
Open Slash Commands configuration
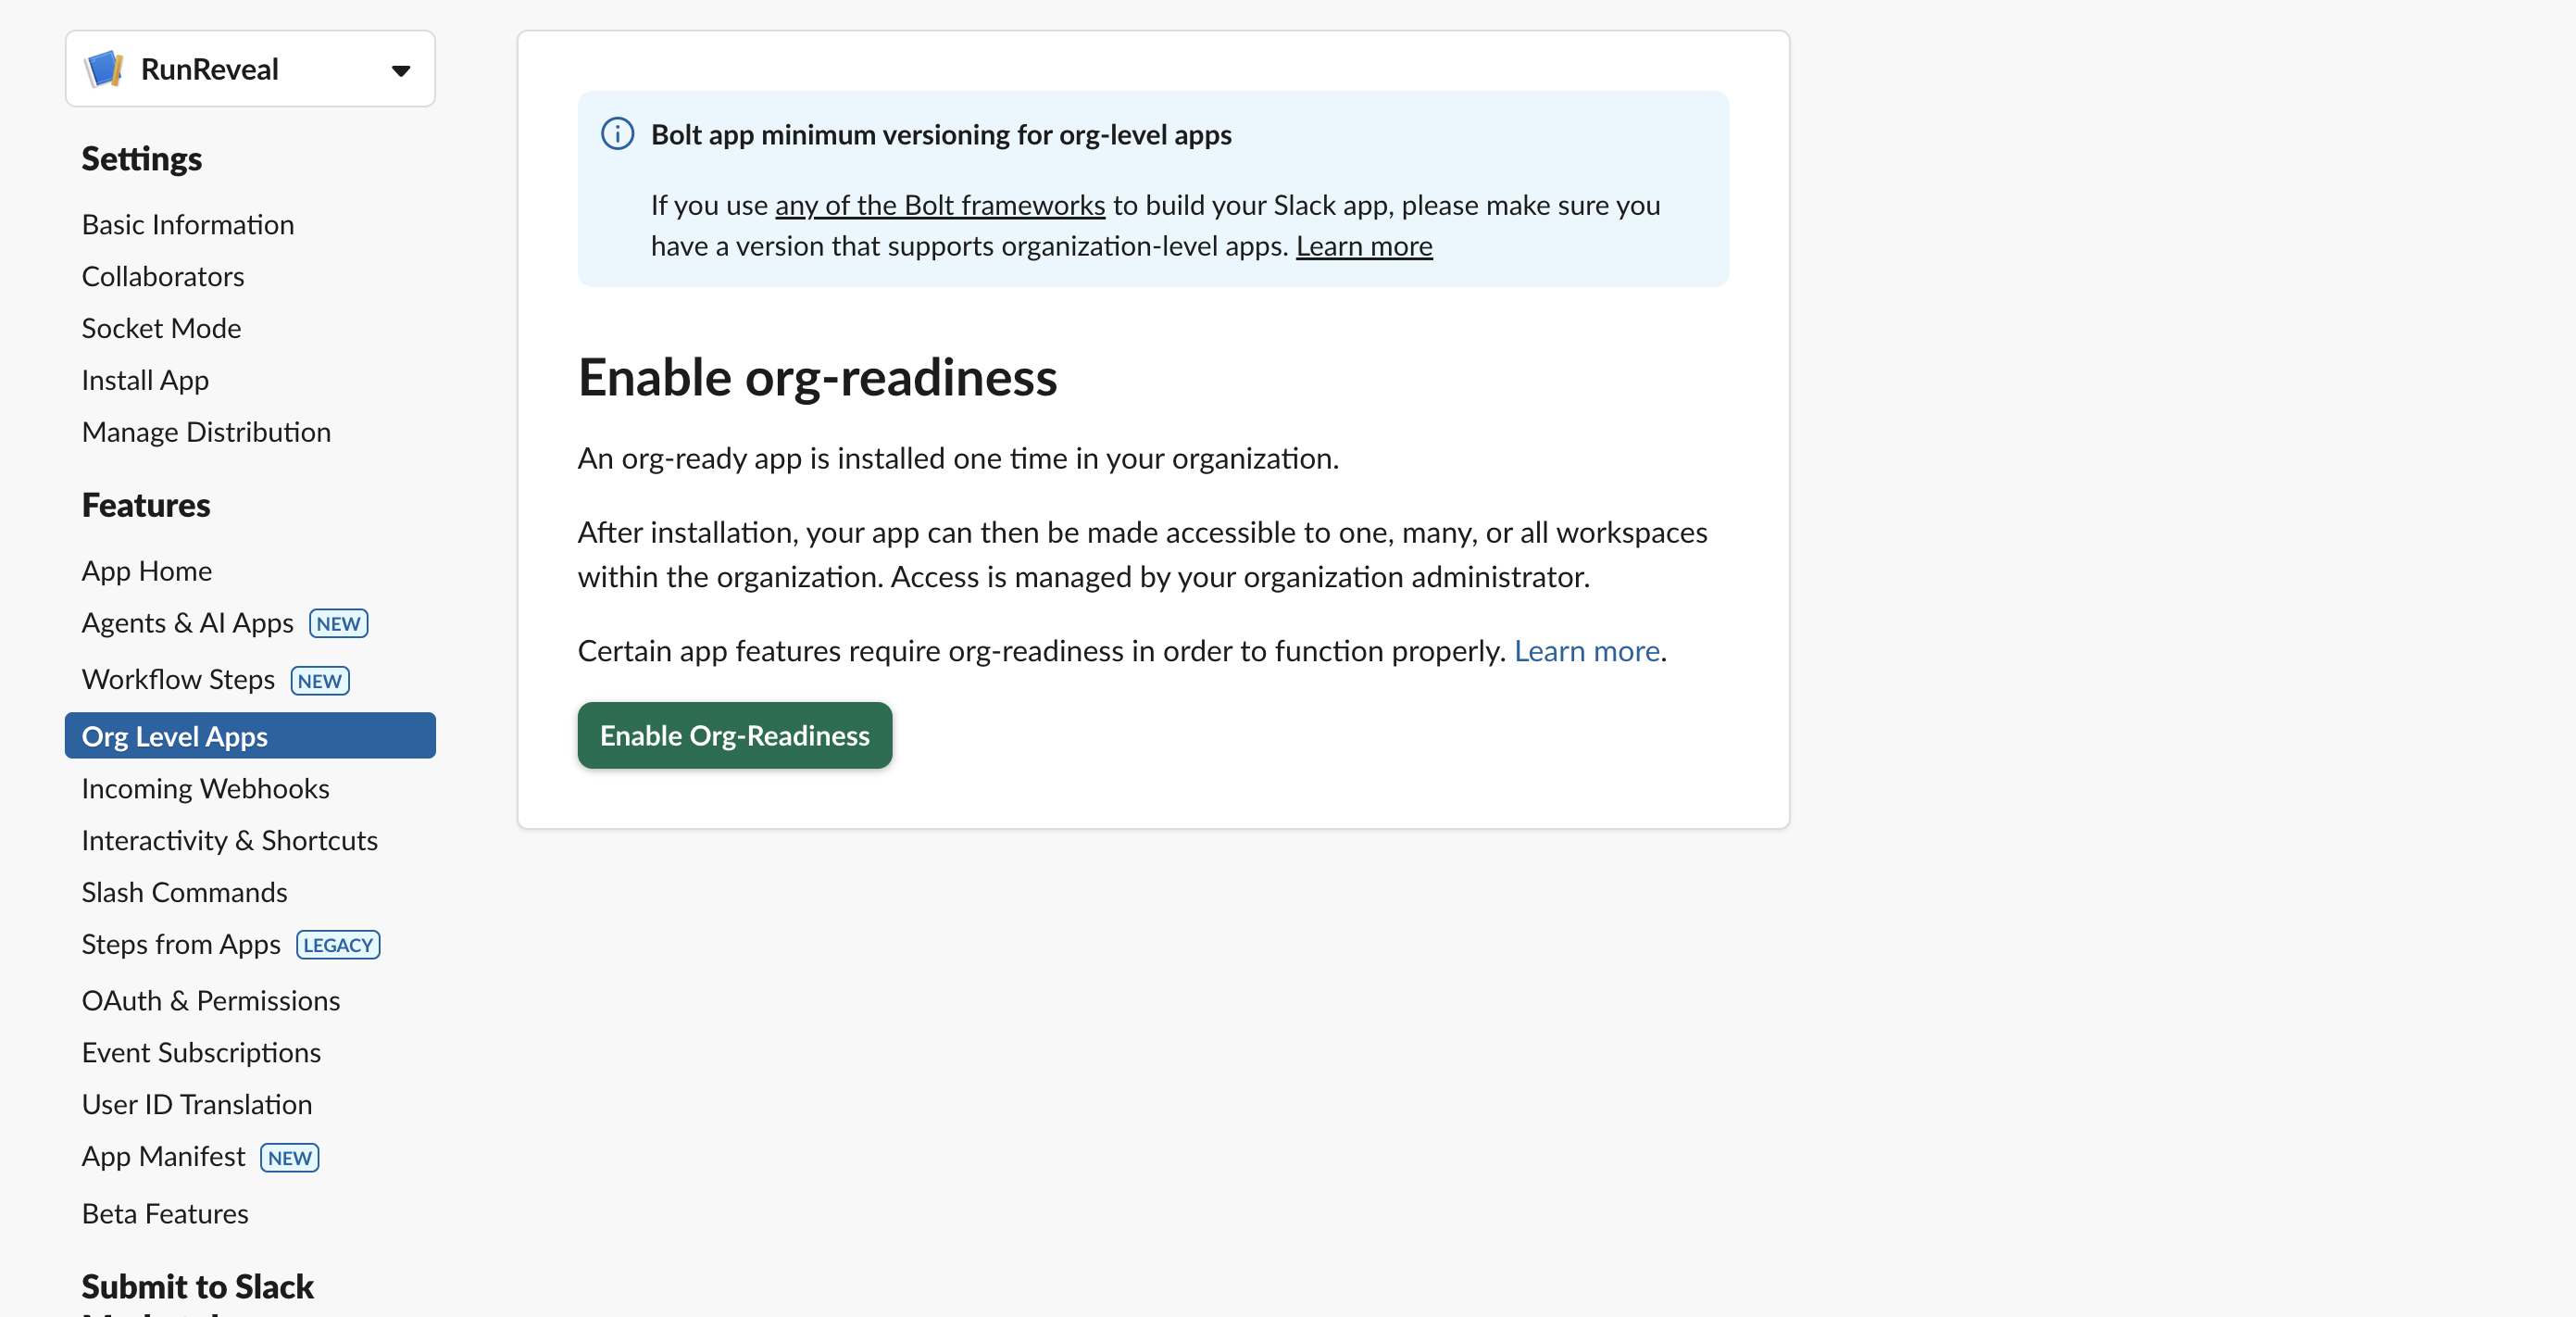pyautogui.click(x=184, y=892)
